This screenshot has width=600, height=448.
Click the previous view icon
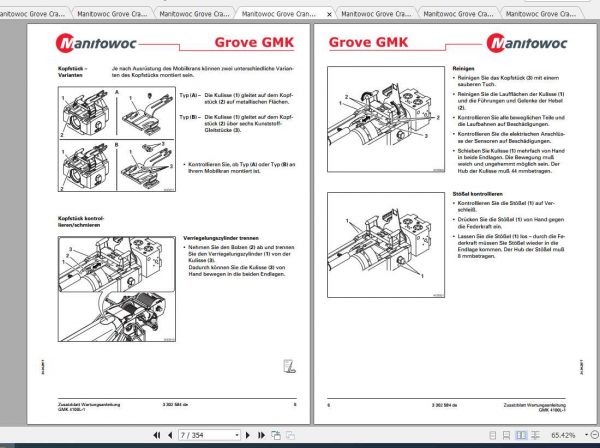coord(276,435)
